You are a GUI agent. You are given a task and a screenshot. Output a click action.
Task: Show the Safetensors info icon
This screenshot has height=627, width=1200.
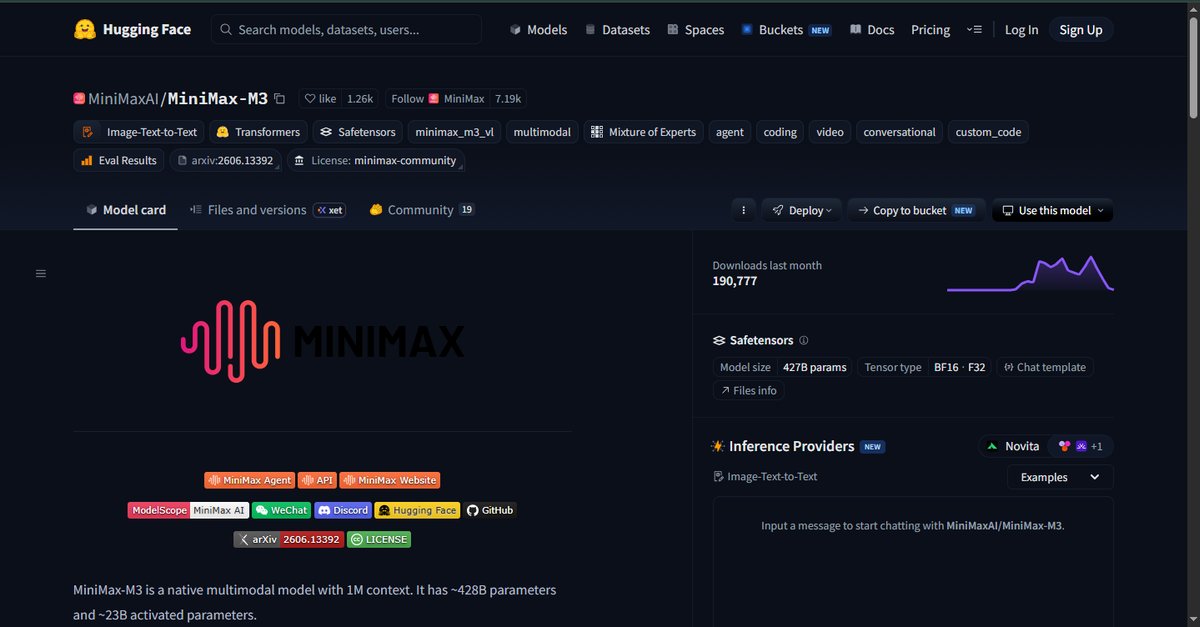point(804,340)
